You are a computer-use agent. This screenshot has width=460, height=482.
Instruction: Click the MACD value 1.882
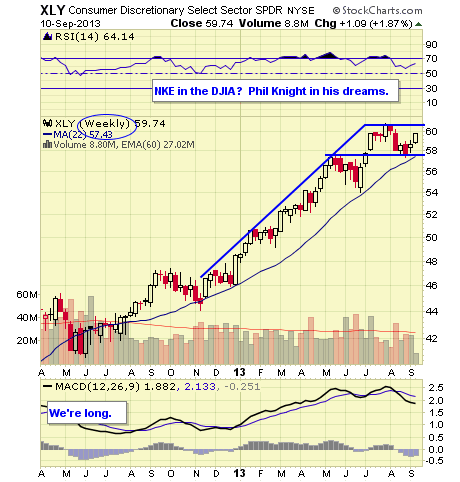click(x=160, y=387)
